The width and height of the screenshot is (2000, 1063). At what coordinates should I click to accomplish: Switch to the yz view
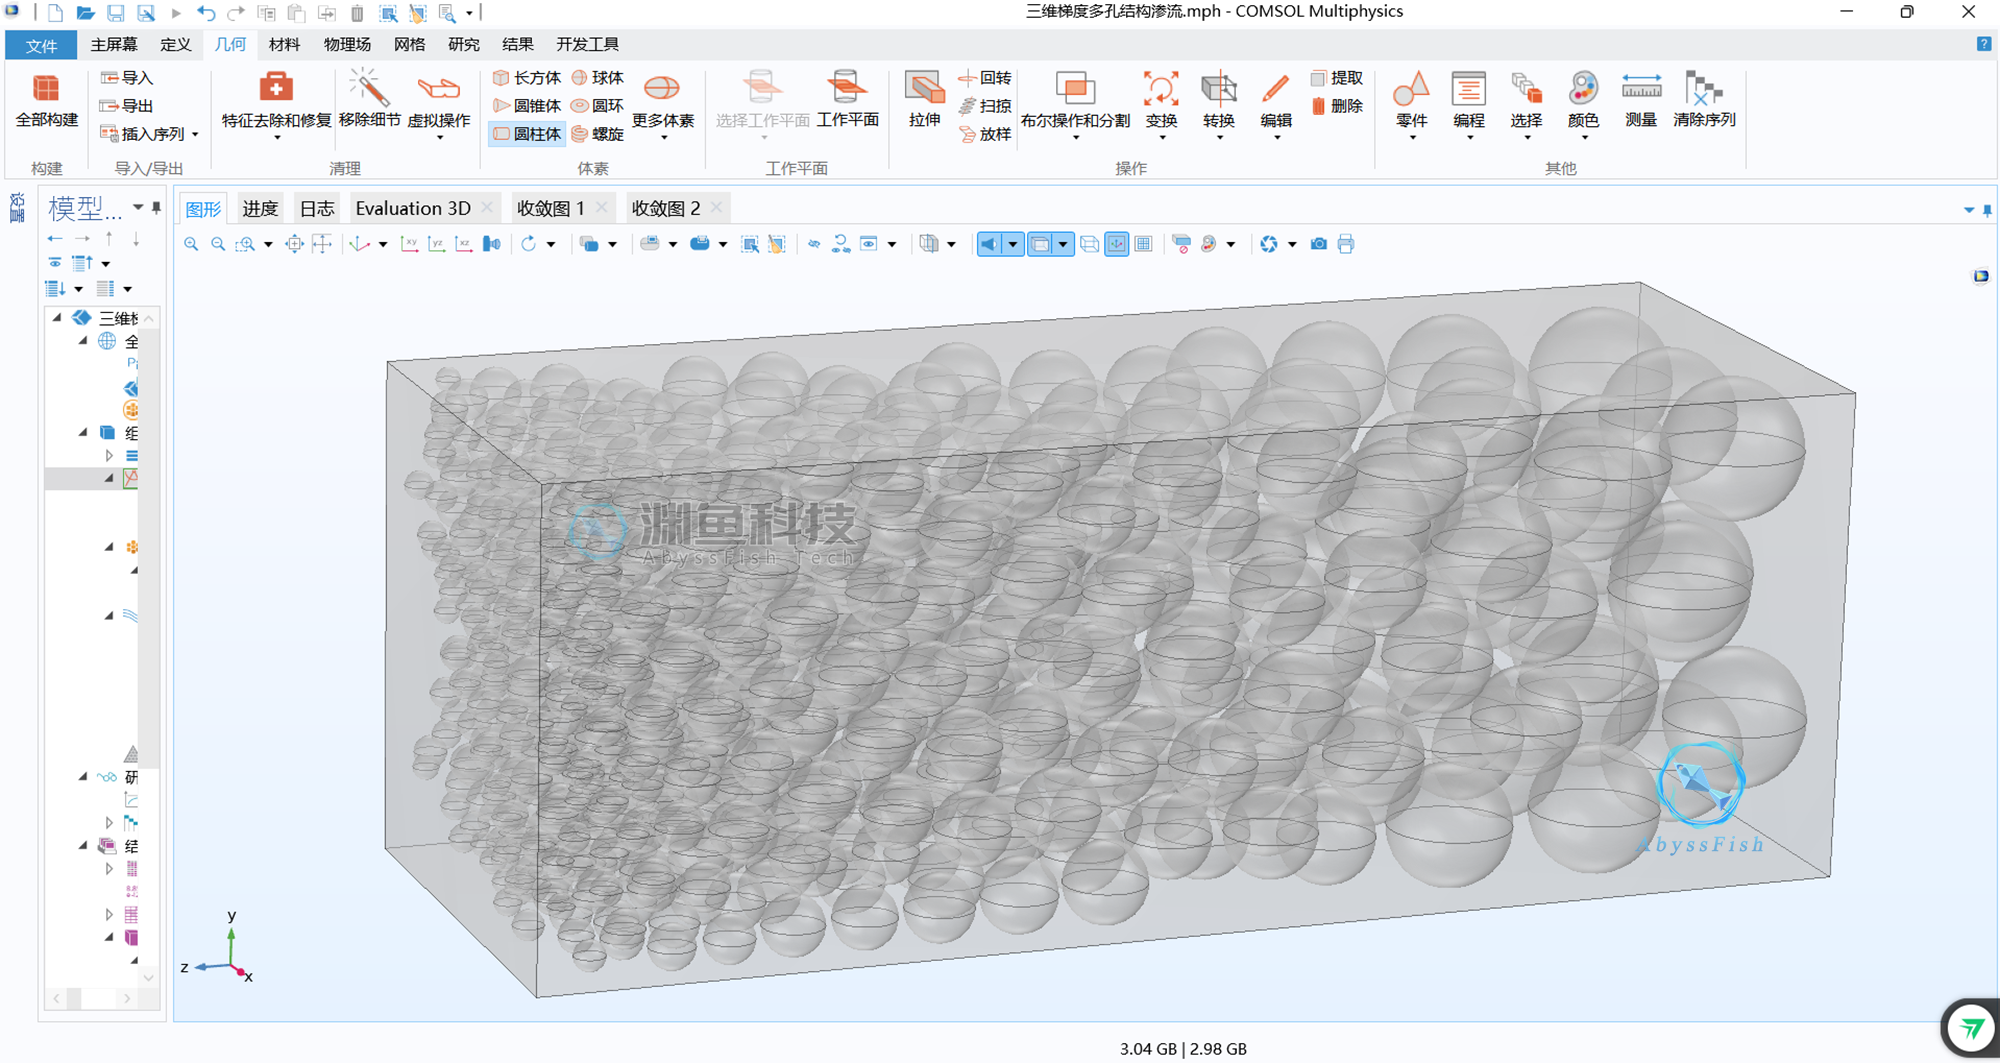437,244
